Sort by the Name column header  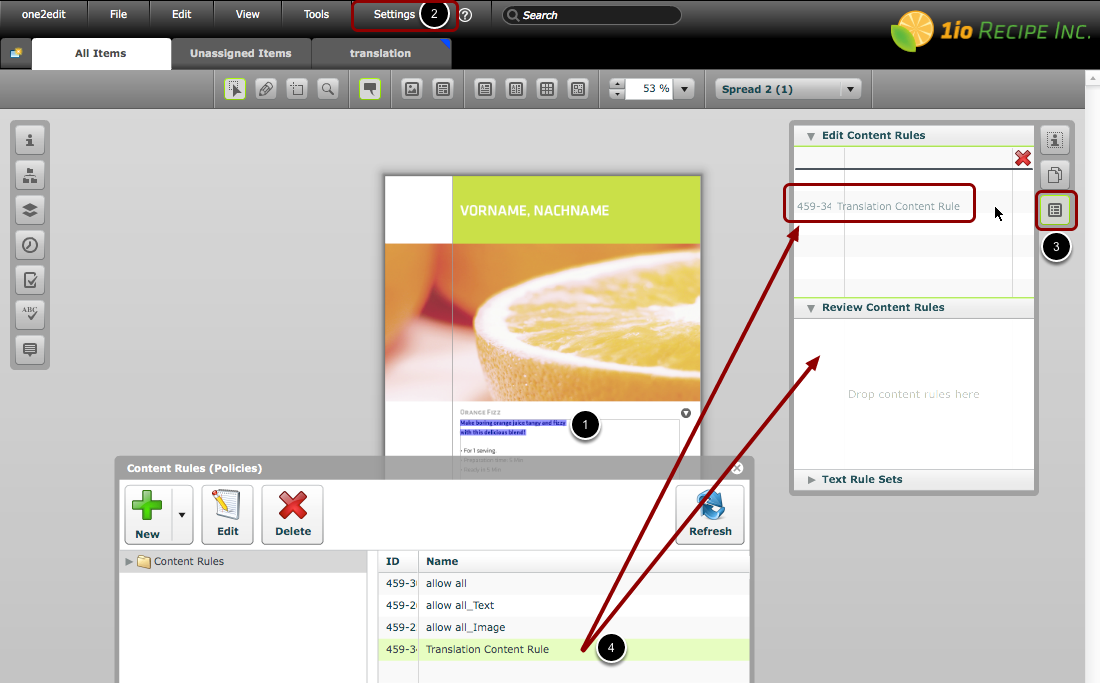tap(584, 561)
